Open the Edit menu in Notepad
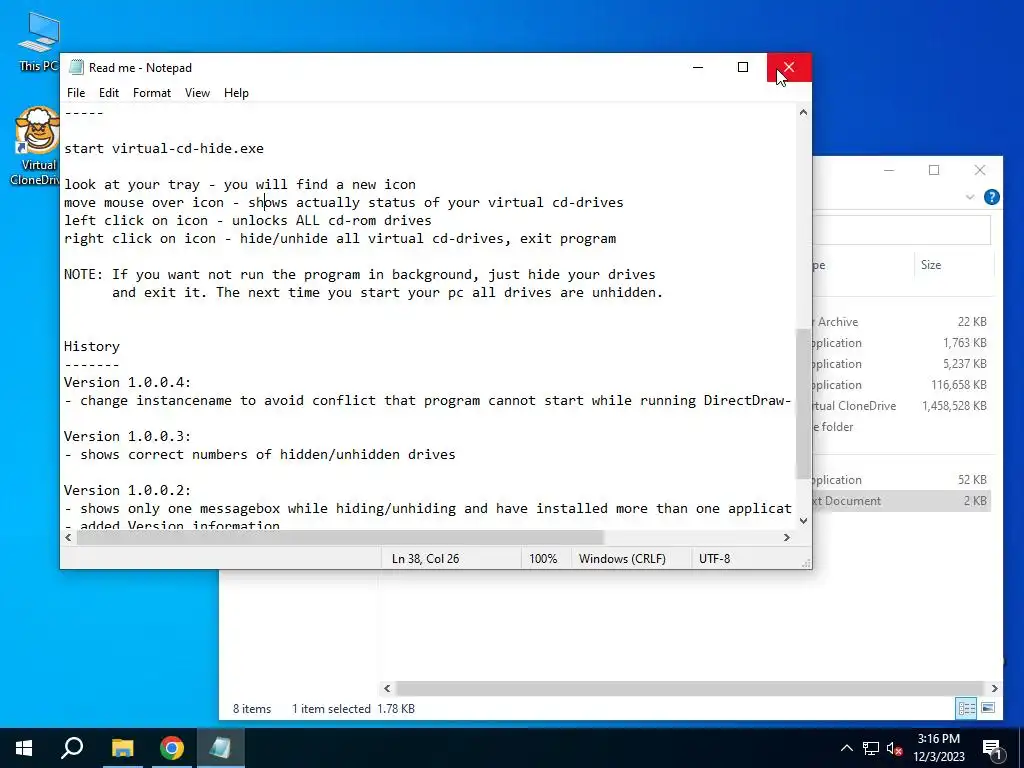The width and height of the screenshot is (1024, 768). pos(108,93)
